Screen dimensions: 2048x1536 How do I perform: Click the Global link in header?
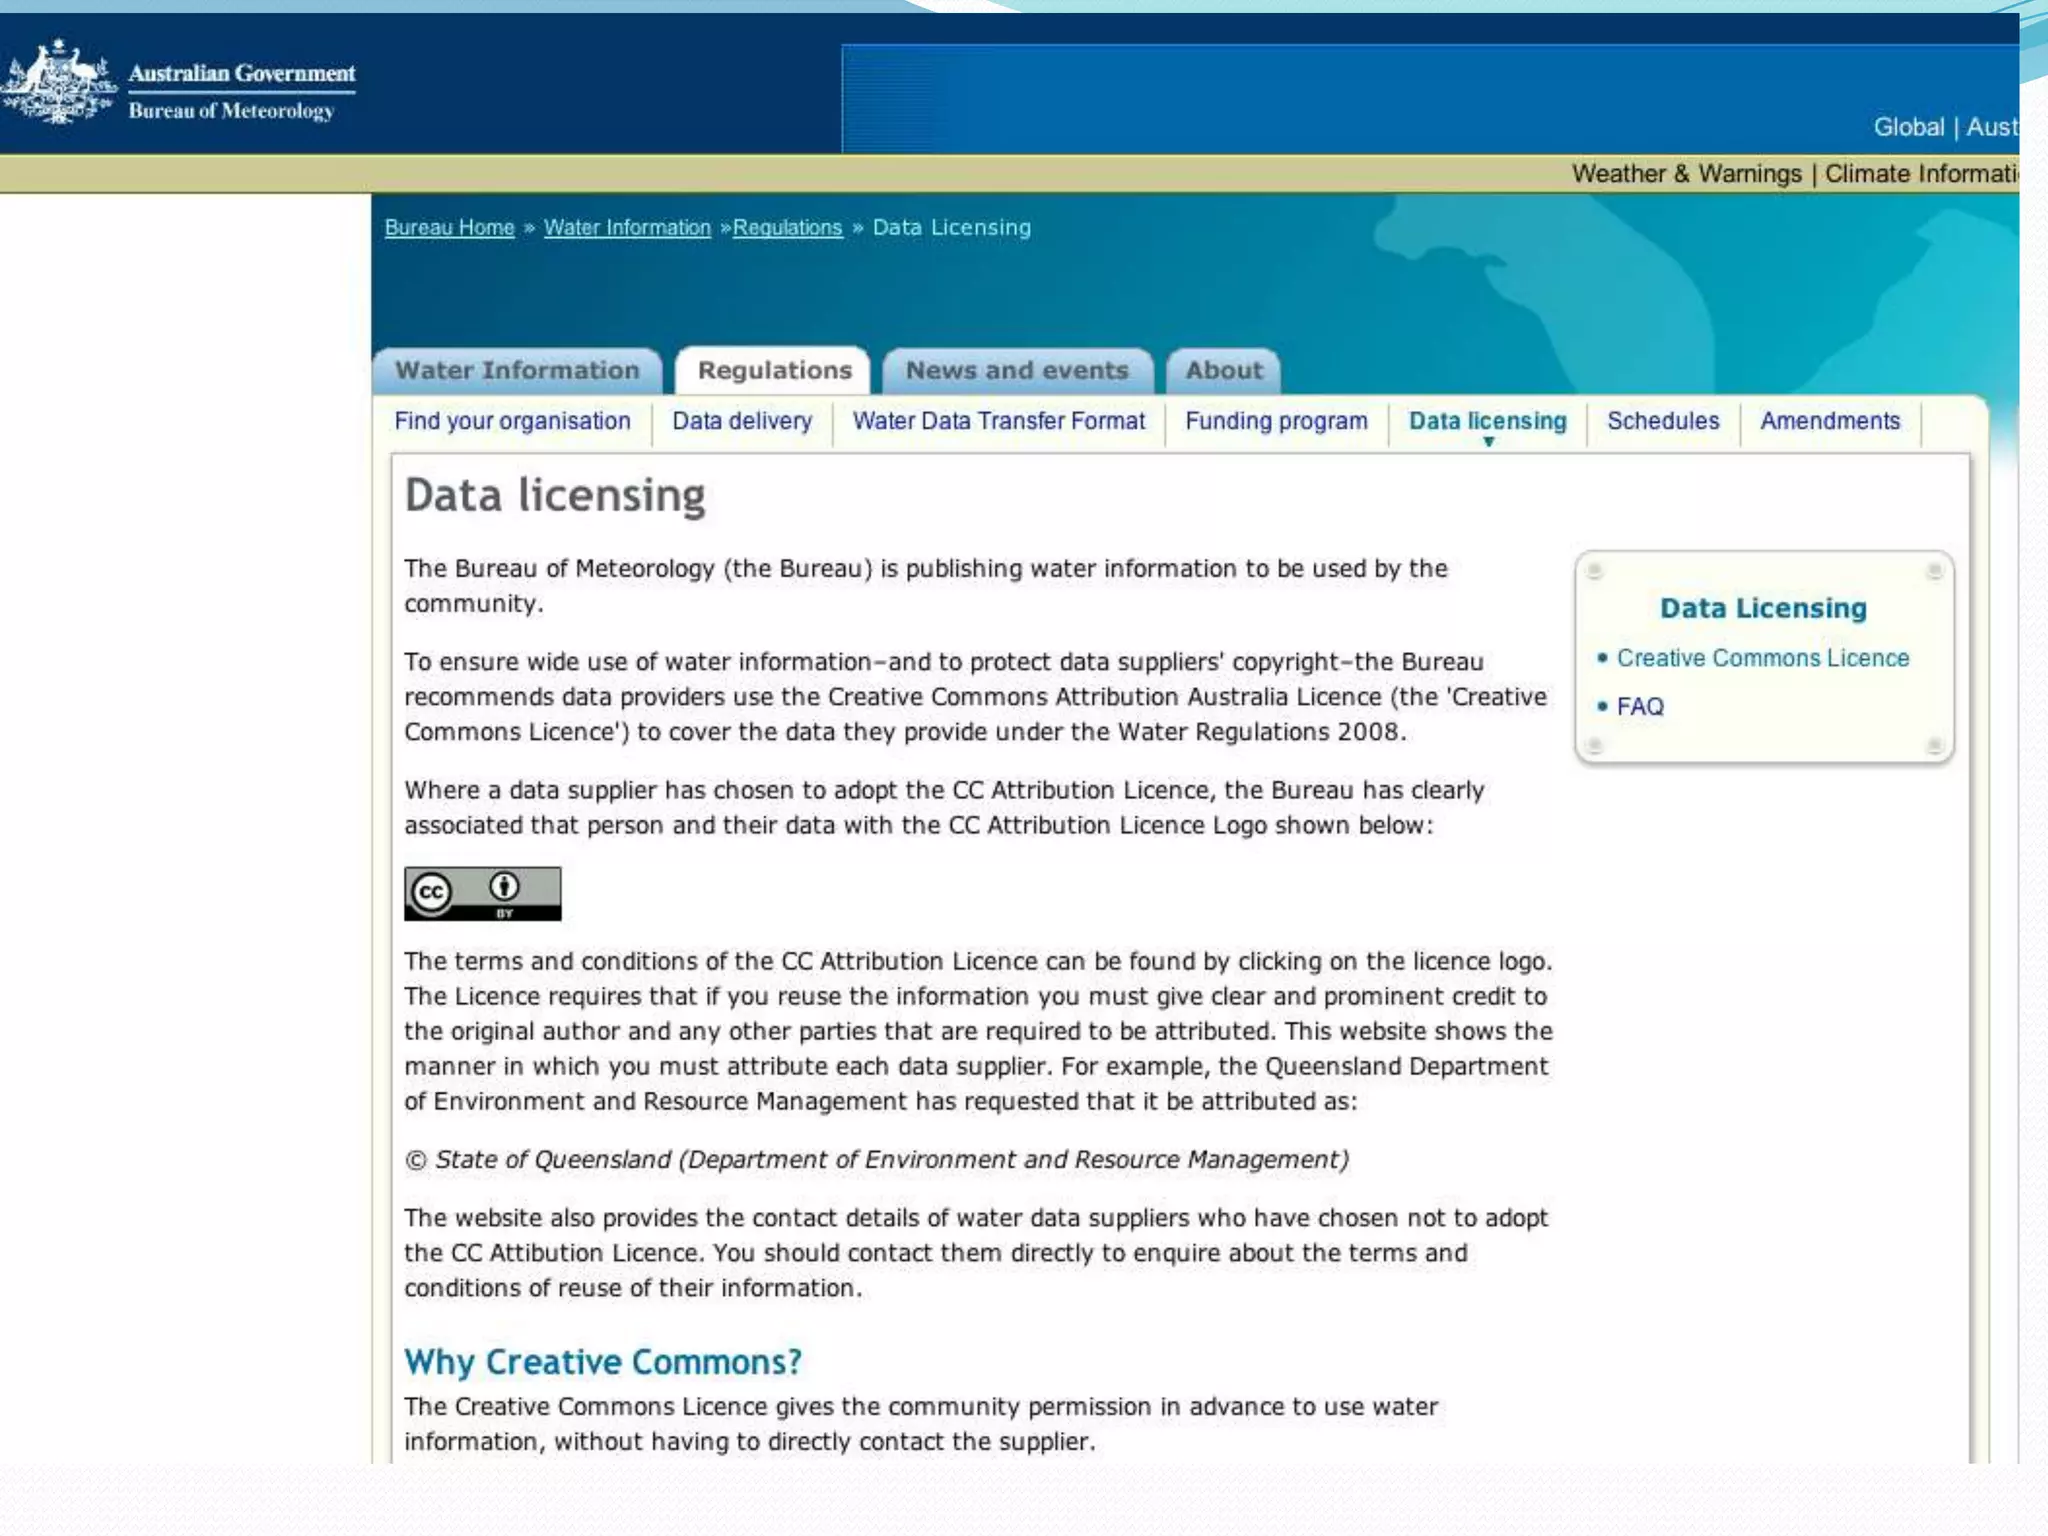1908,127
